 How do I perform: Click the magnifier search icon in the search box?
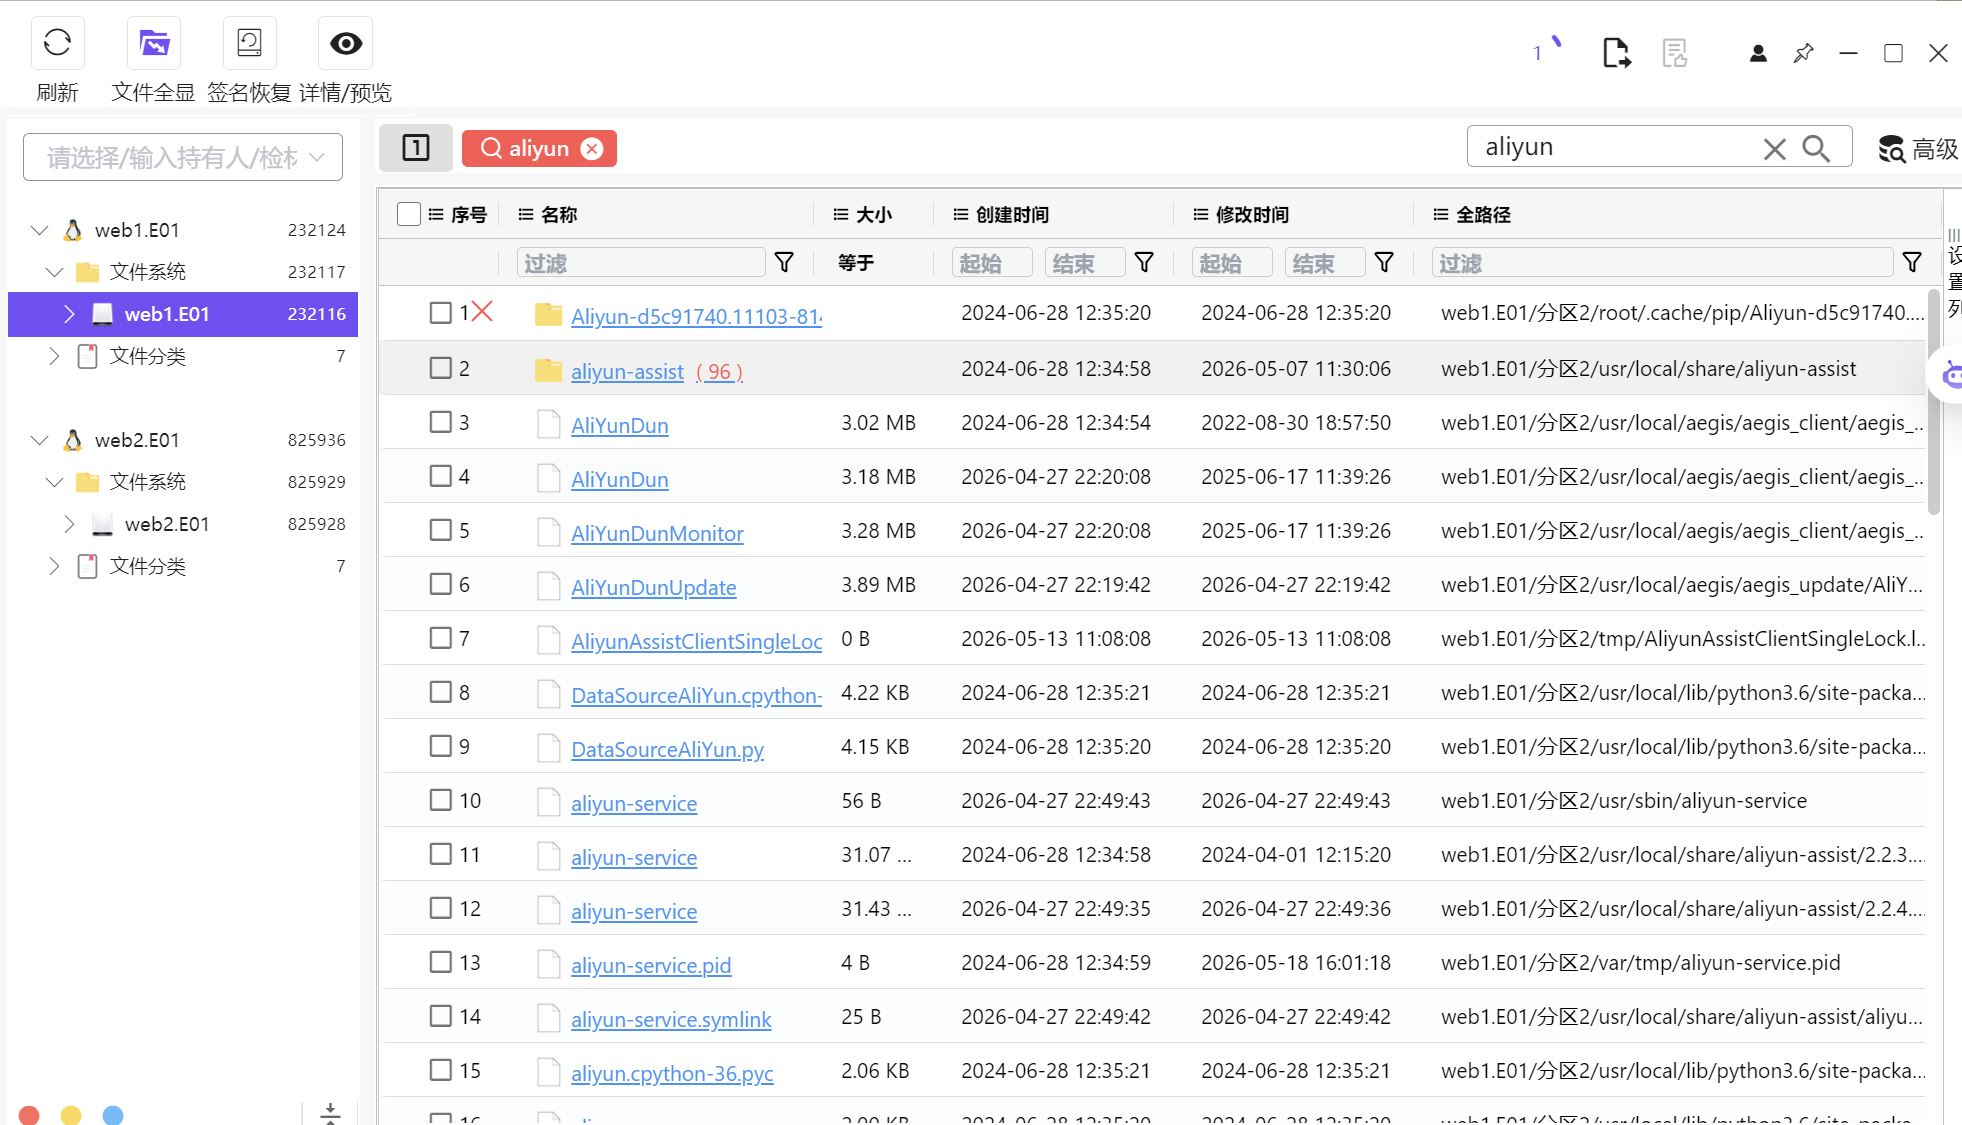click(x=1816, y=149)
